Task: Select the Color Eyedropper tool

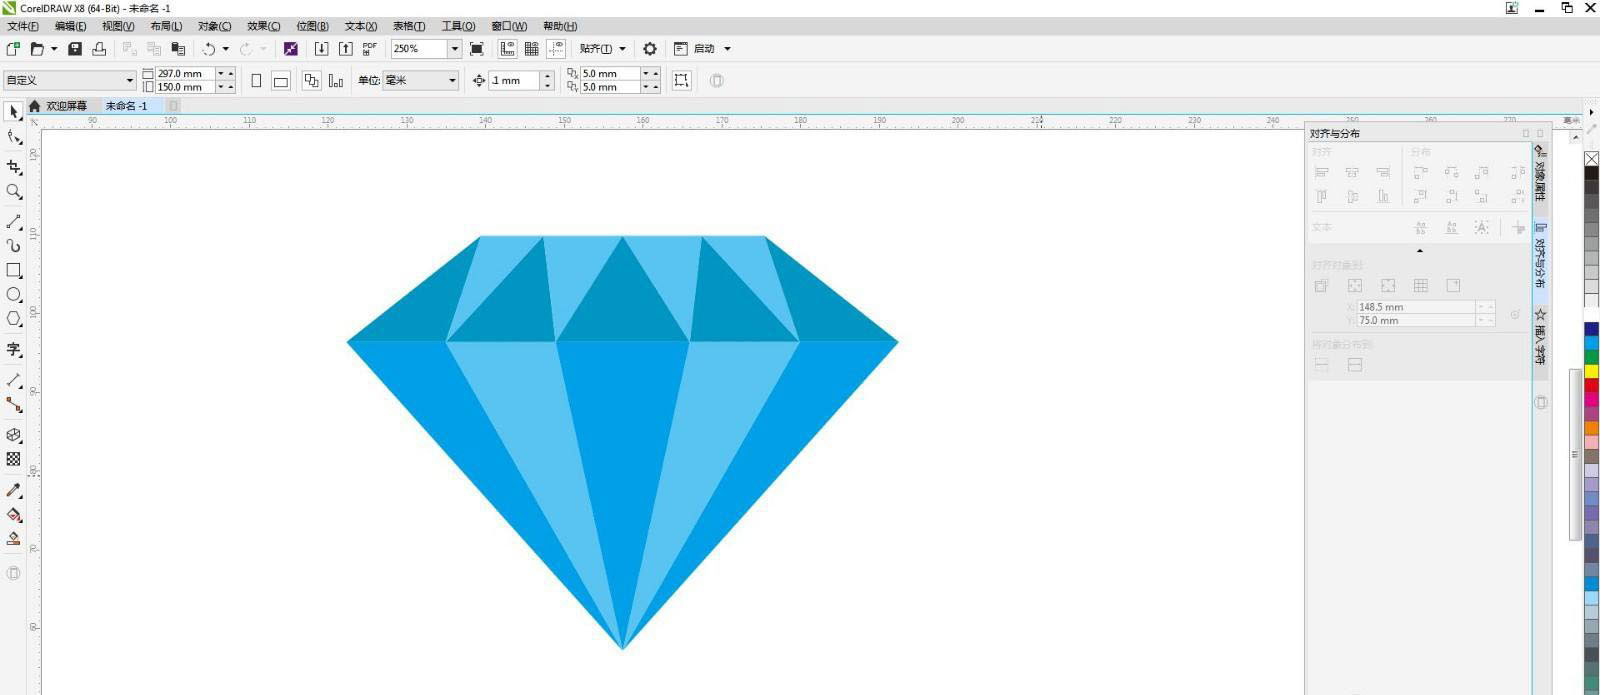Action: pyautogui.click(x=14, y=490)
